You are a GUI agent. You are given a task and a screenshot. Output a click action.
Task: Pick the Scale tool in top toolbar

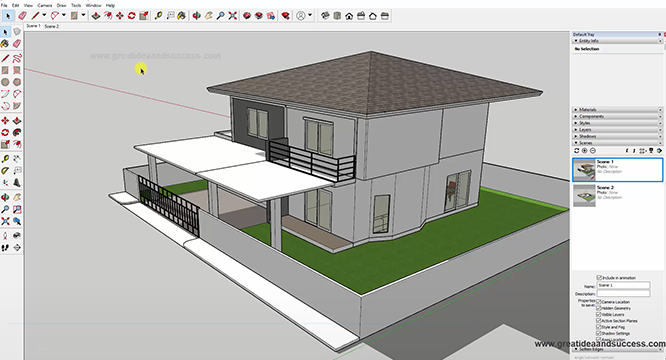[x=144, y=16]
